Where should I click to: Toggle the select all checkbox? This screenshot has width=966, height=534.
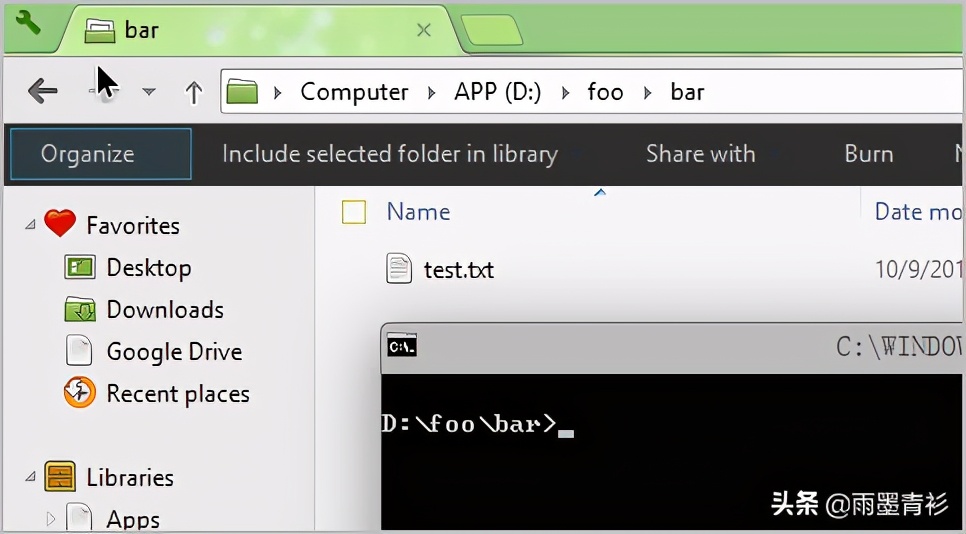click(x=354, y=212)
